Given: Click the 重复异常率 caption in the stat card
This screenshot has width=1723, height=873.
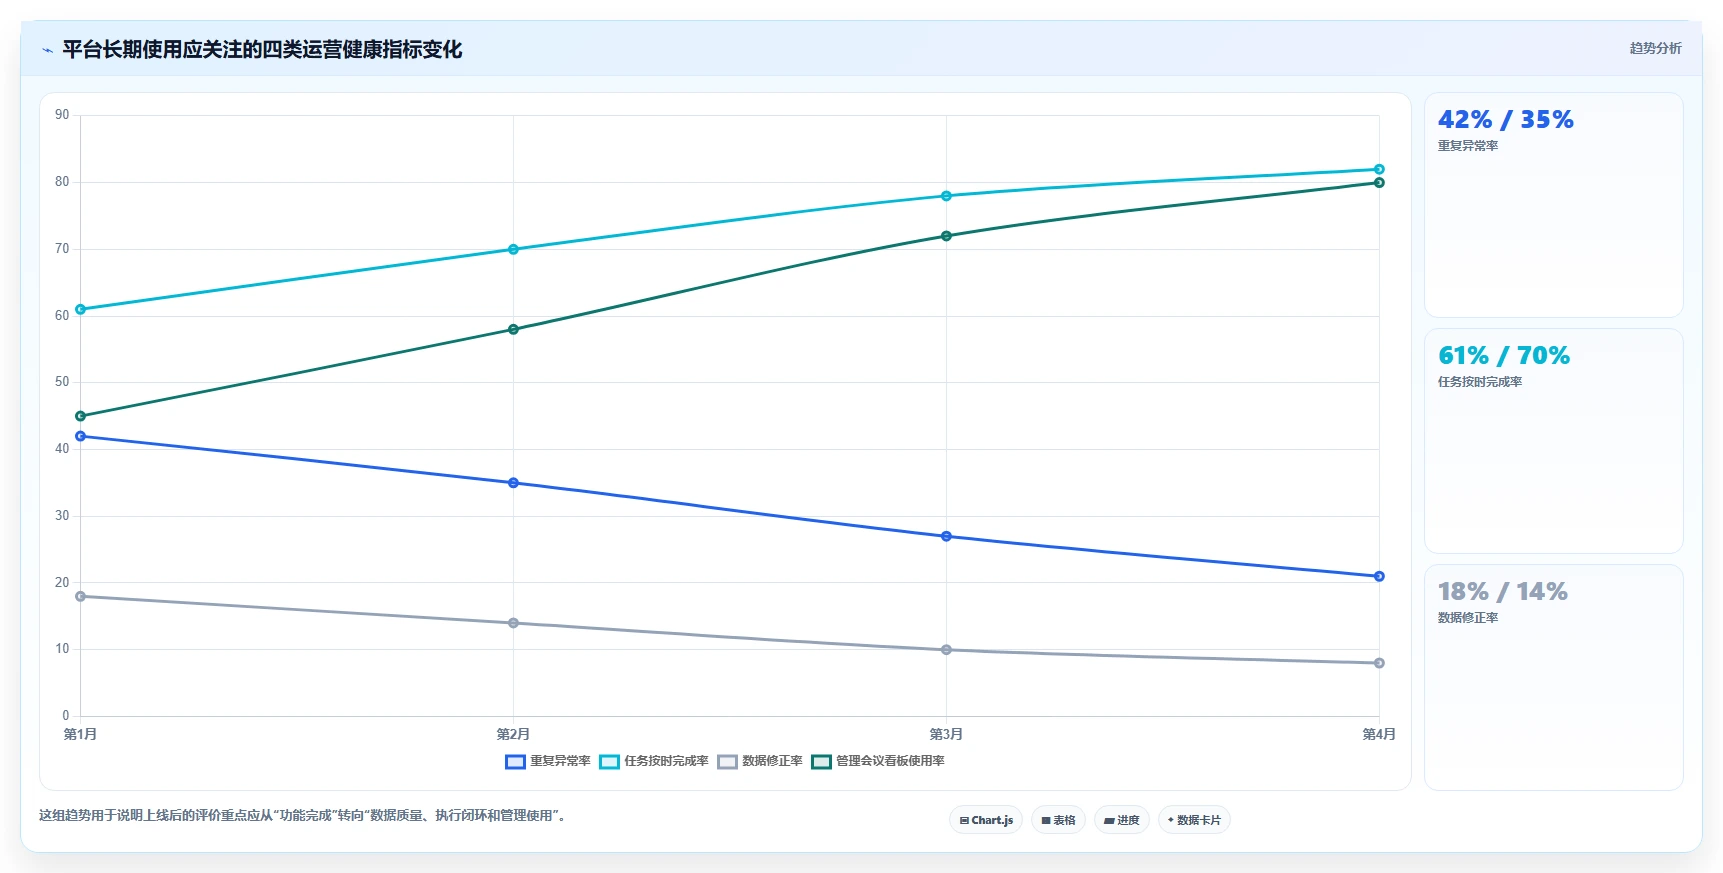Looking at the screenshot, I should coord(1468,146).
